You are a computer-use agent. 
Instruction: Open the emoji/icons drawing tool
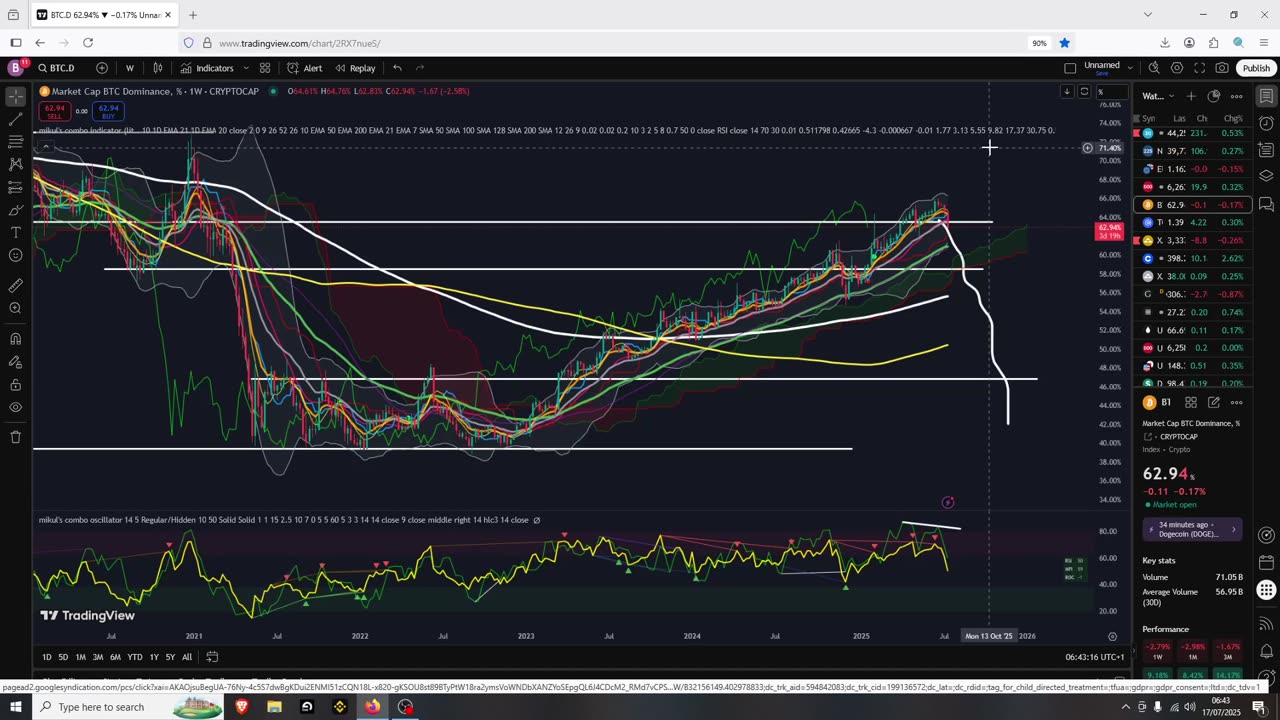(x=15, y=255)
